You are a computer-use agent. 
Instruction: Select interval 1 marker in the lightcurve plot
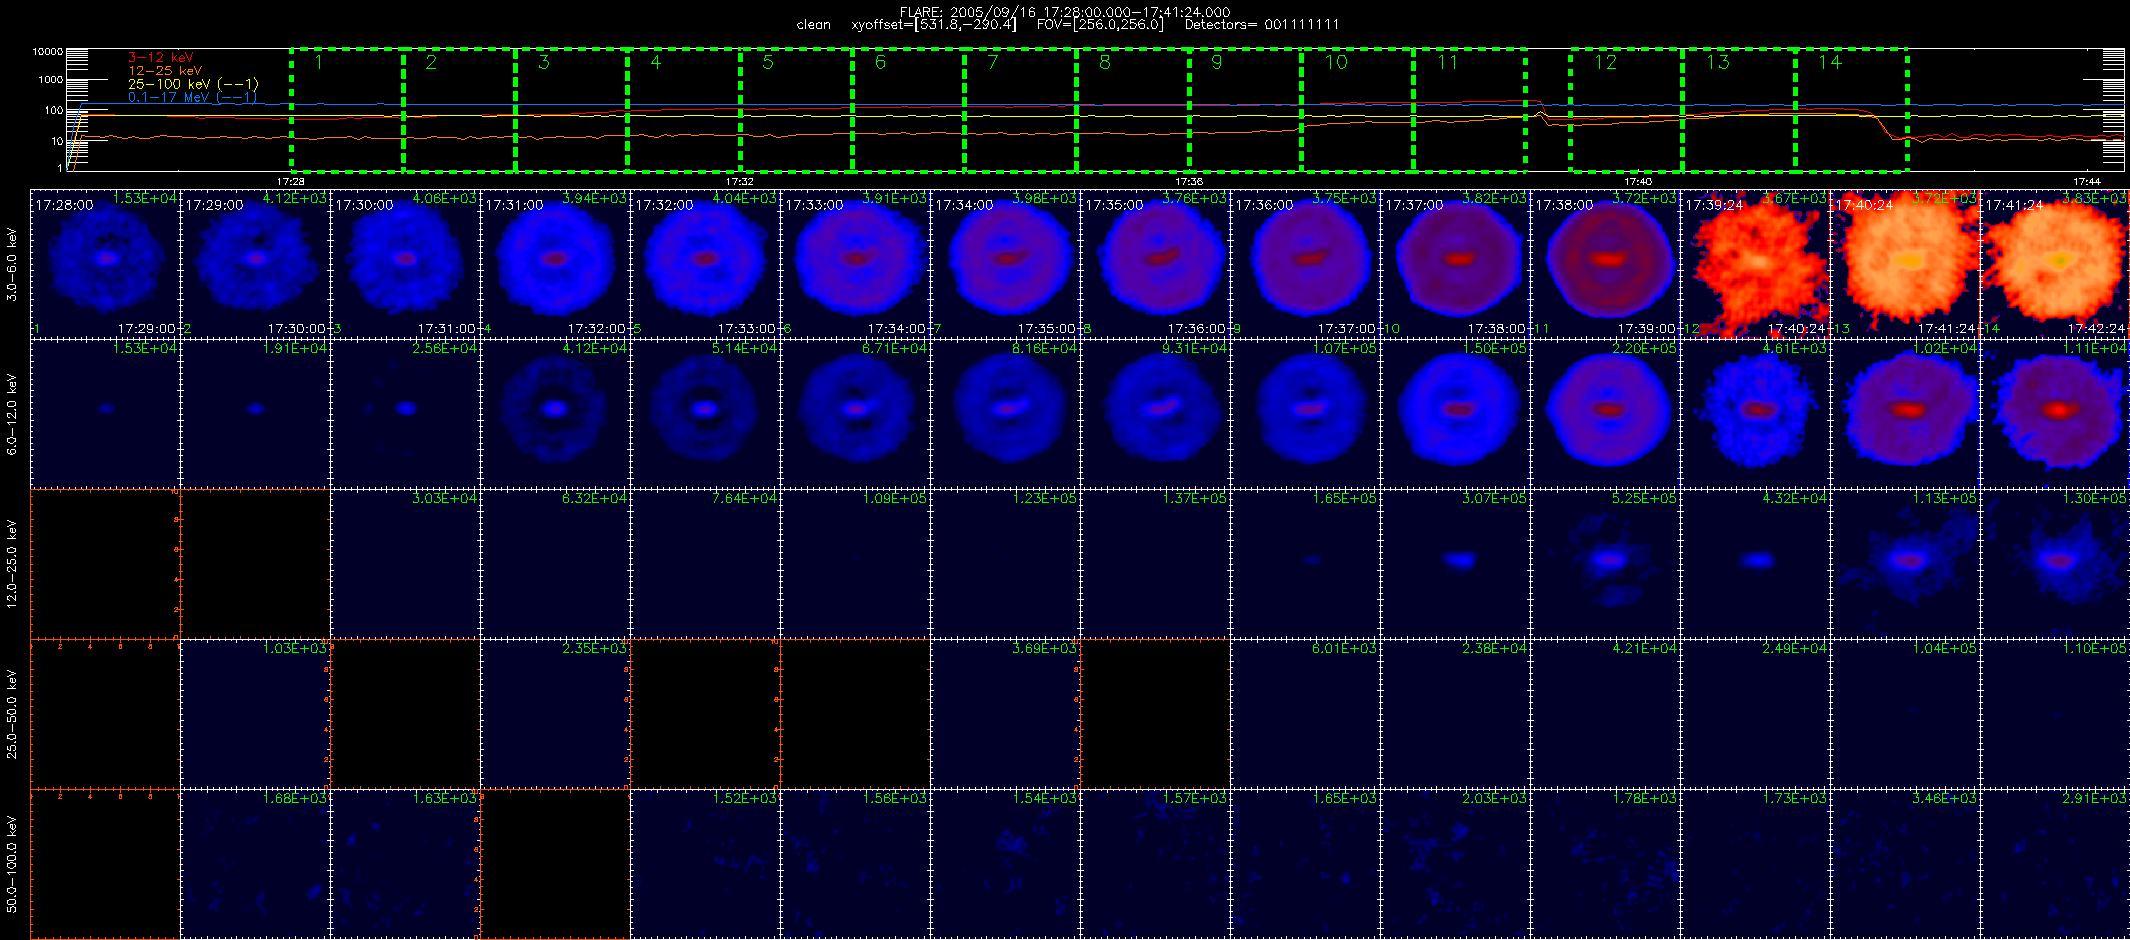[x=318, y=63]
